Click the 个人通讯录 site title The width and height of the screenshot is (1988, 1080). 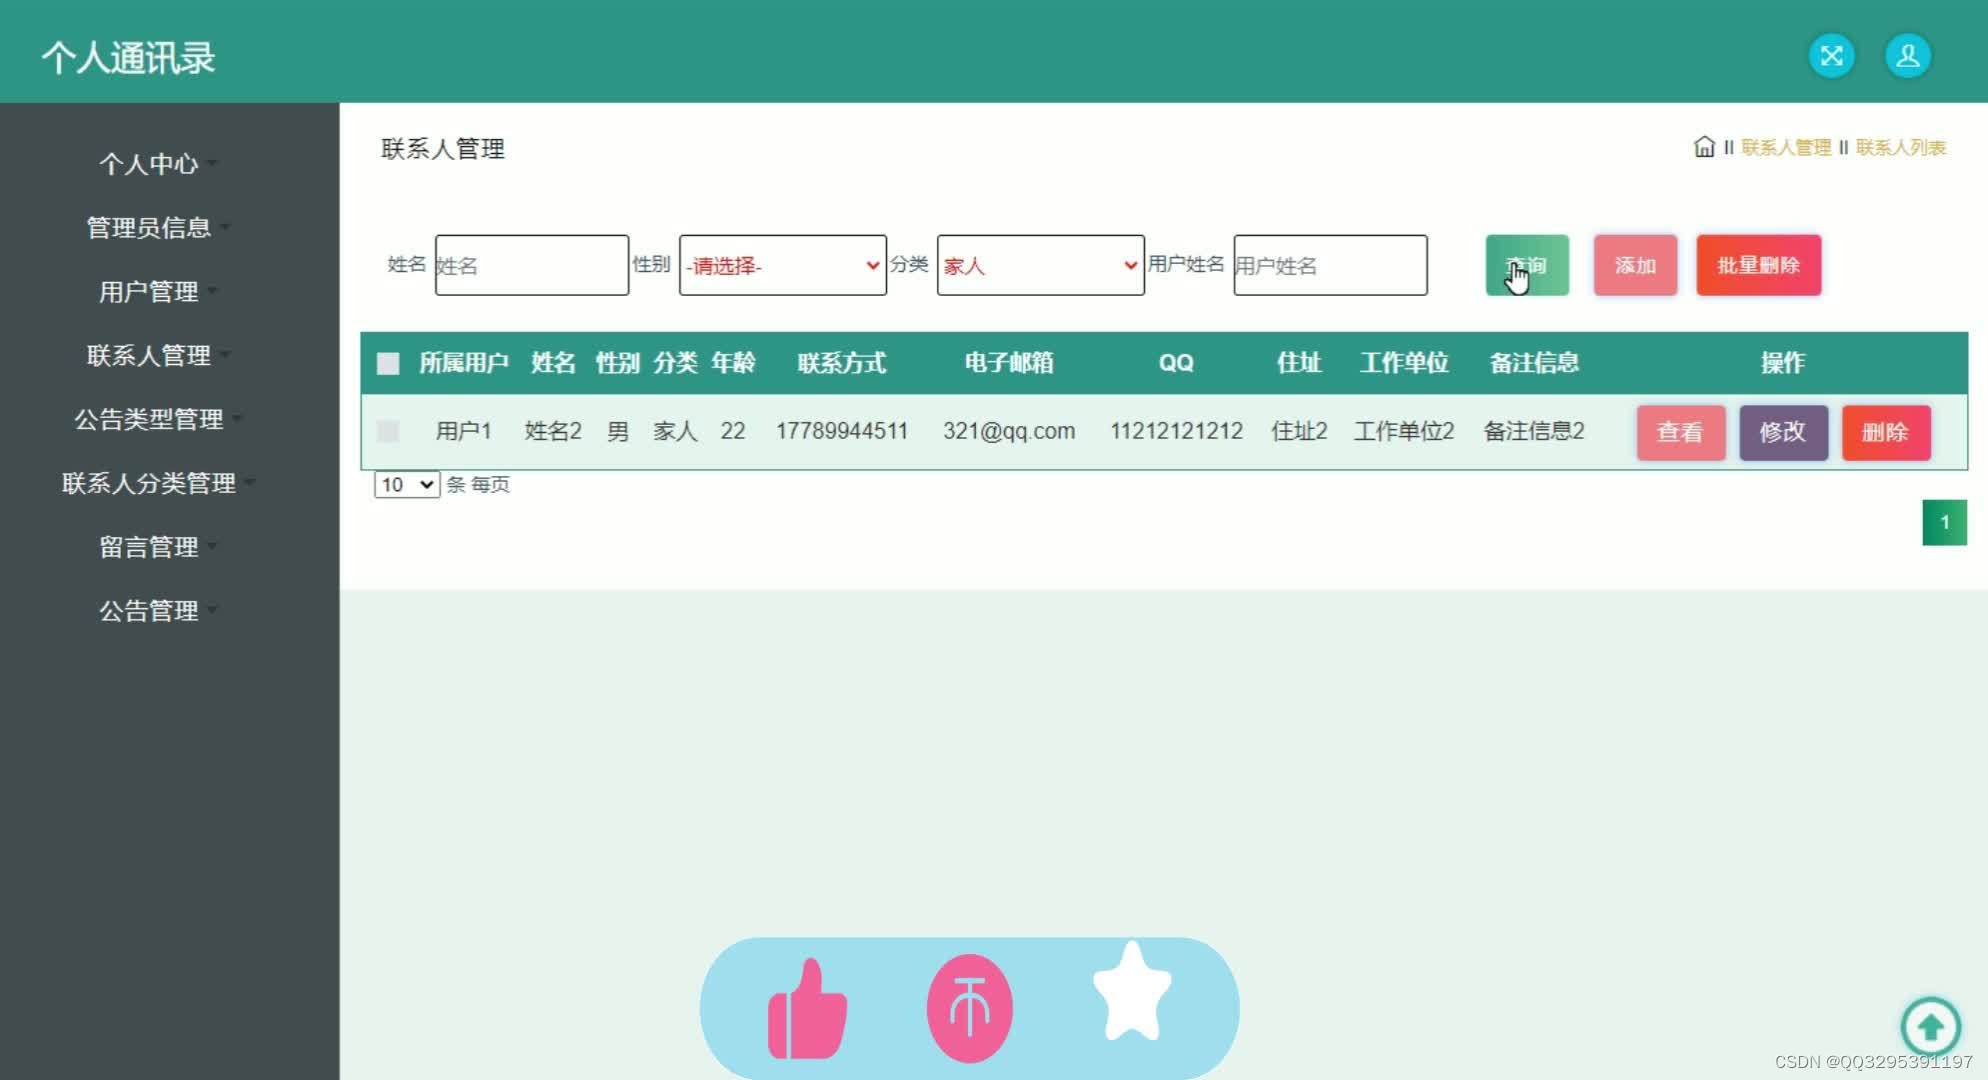pyautogui.click(x=128, y=58)
